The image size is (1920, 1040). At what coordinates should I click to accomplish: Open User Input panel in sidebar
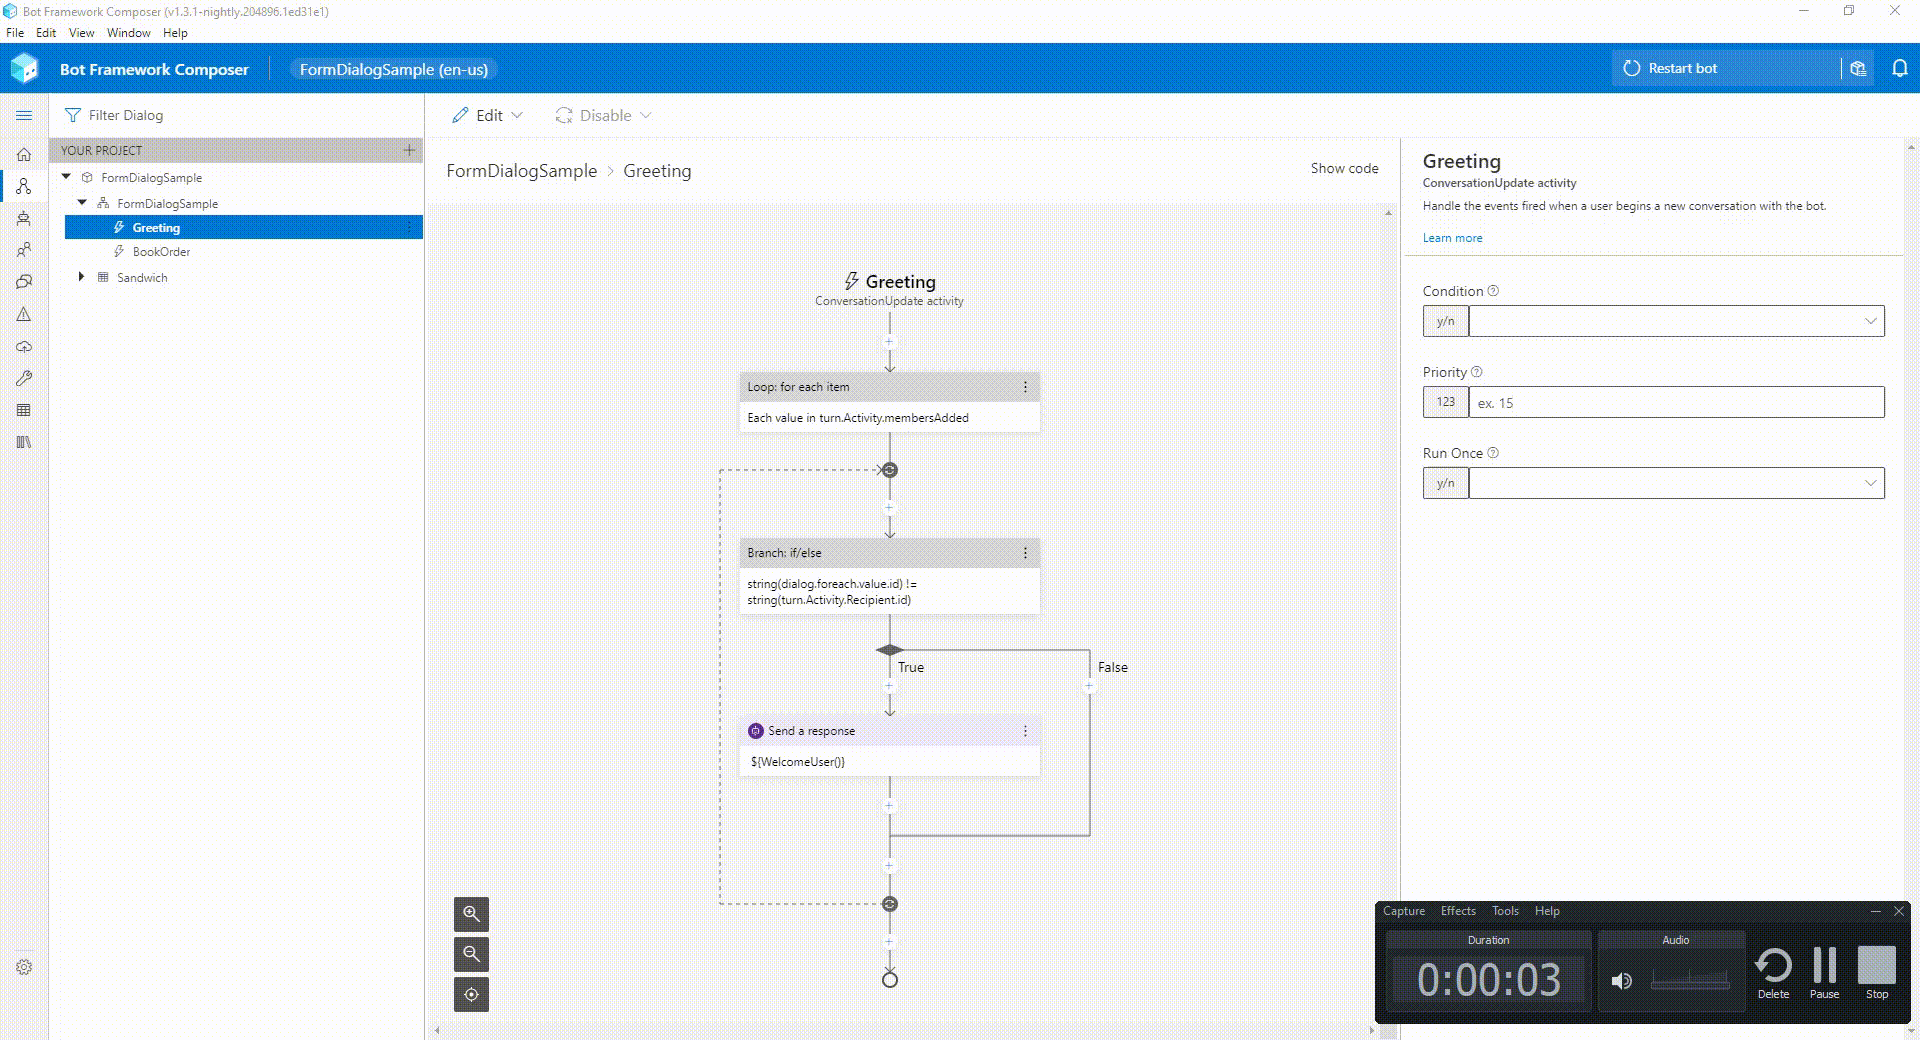click(x=24, y=250)
